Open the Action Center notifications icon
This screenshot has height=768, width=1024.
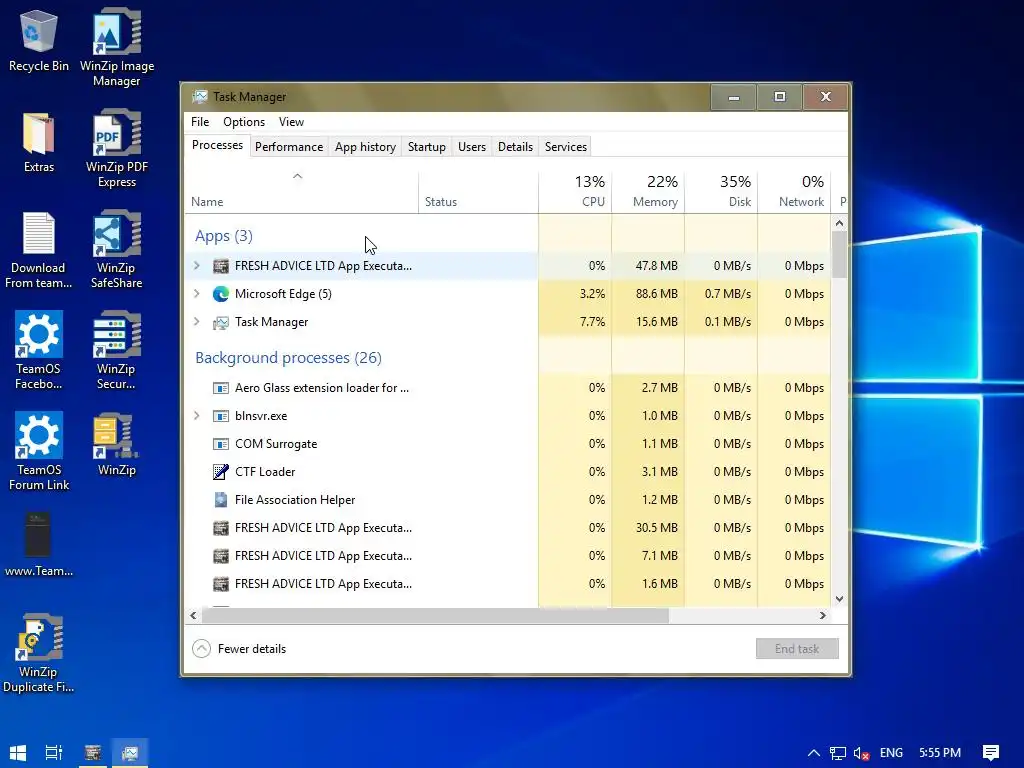tap(991, 753)
